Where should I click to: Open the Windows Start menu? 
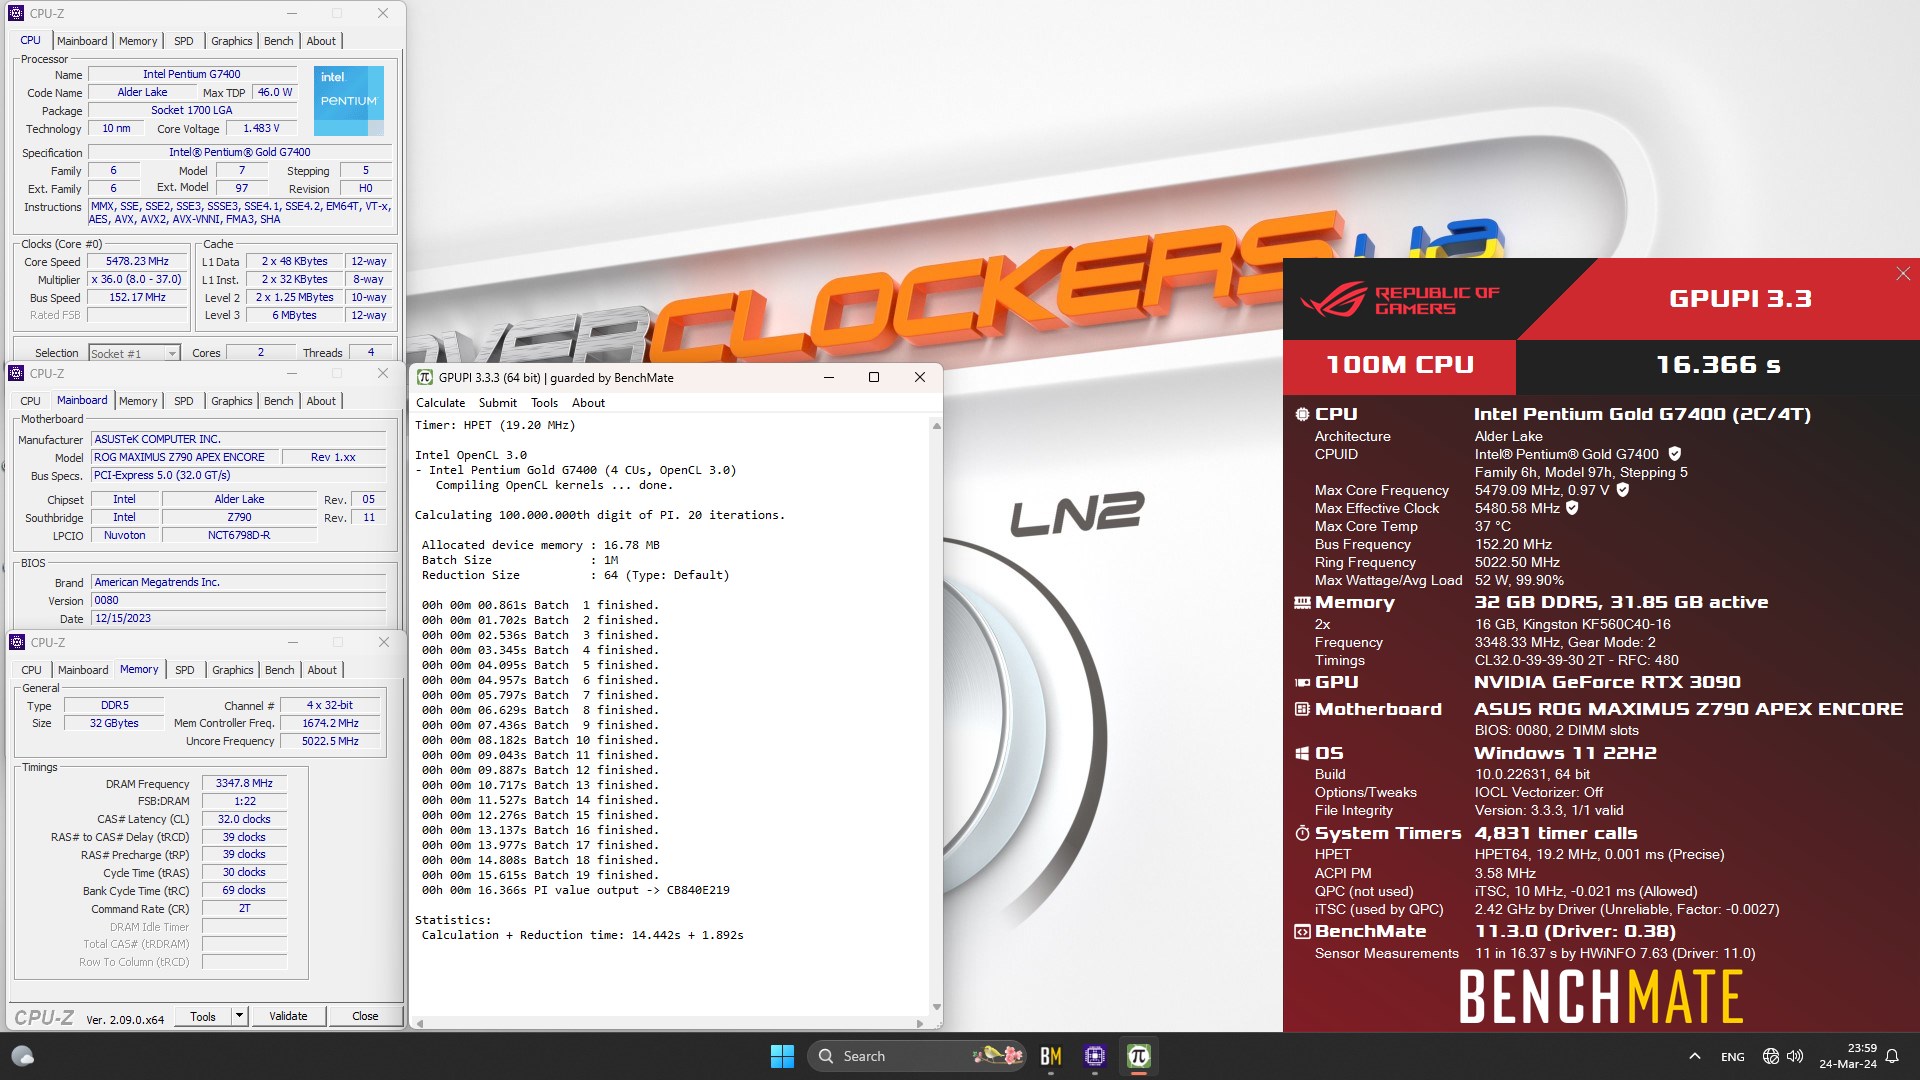(782, 1056)
